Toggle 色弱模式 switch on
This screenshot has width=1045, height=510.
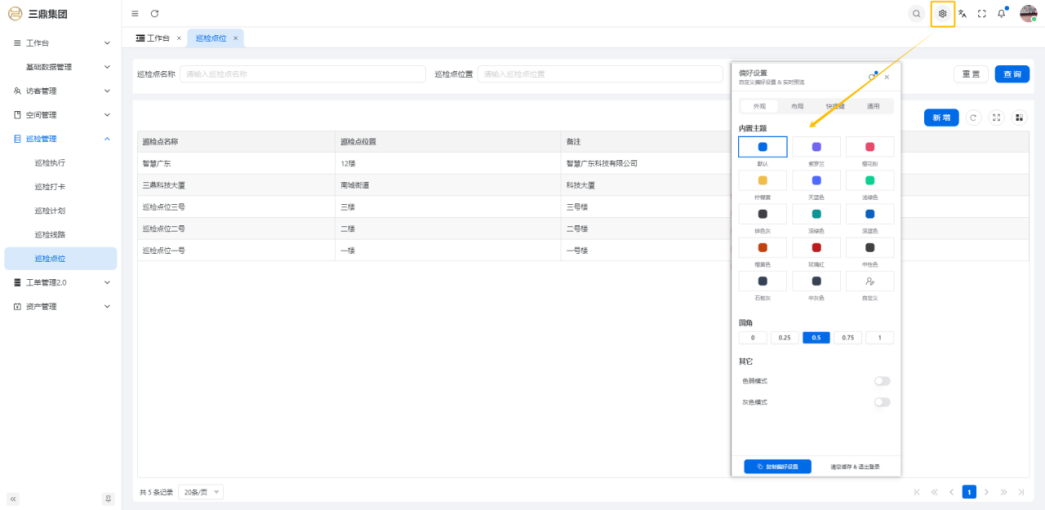pos(881,381)
